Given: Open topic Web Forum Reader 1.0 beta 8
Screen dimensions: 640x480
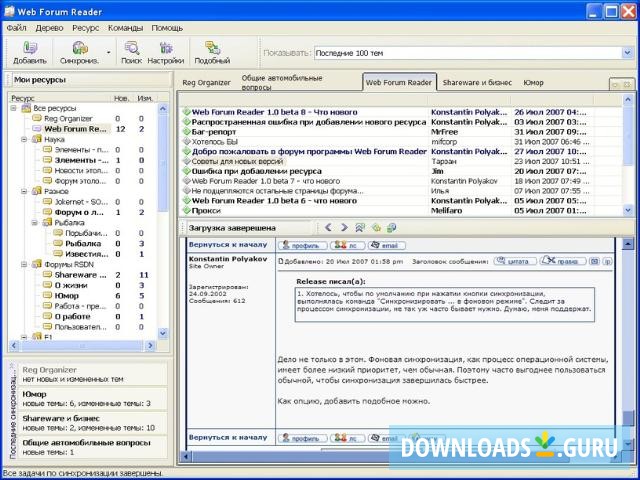Looking at the screenshot, I should 274,112.
